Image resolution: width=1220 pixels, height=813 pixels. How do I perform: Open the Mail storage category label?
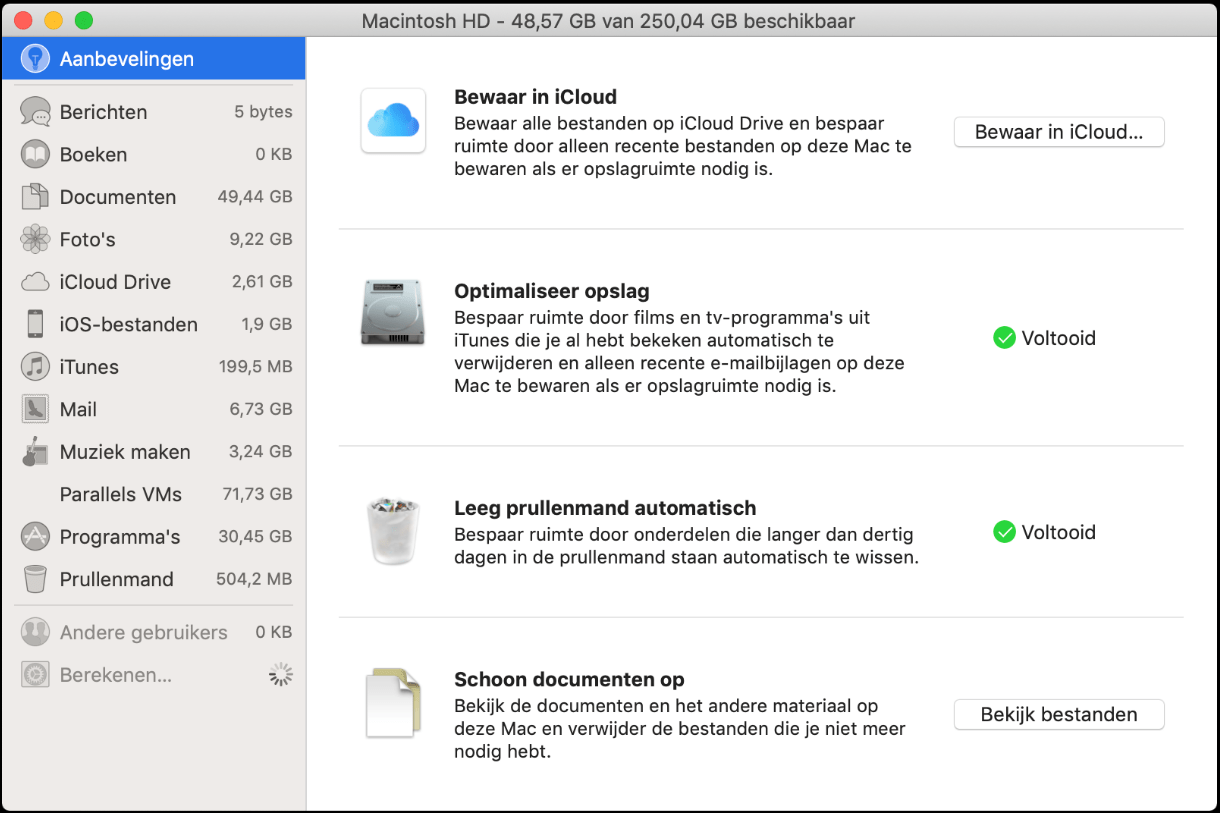coord(78,409)
